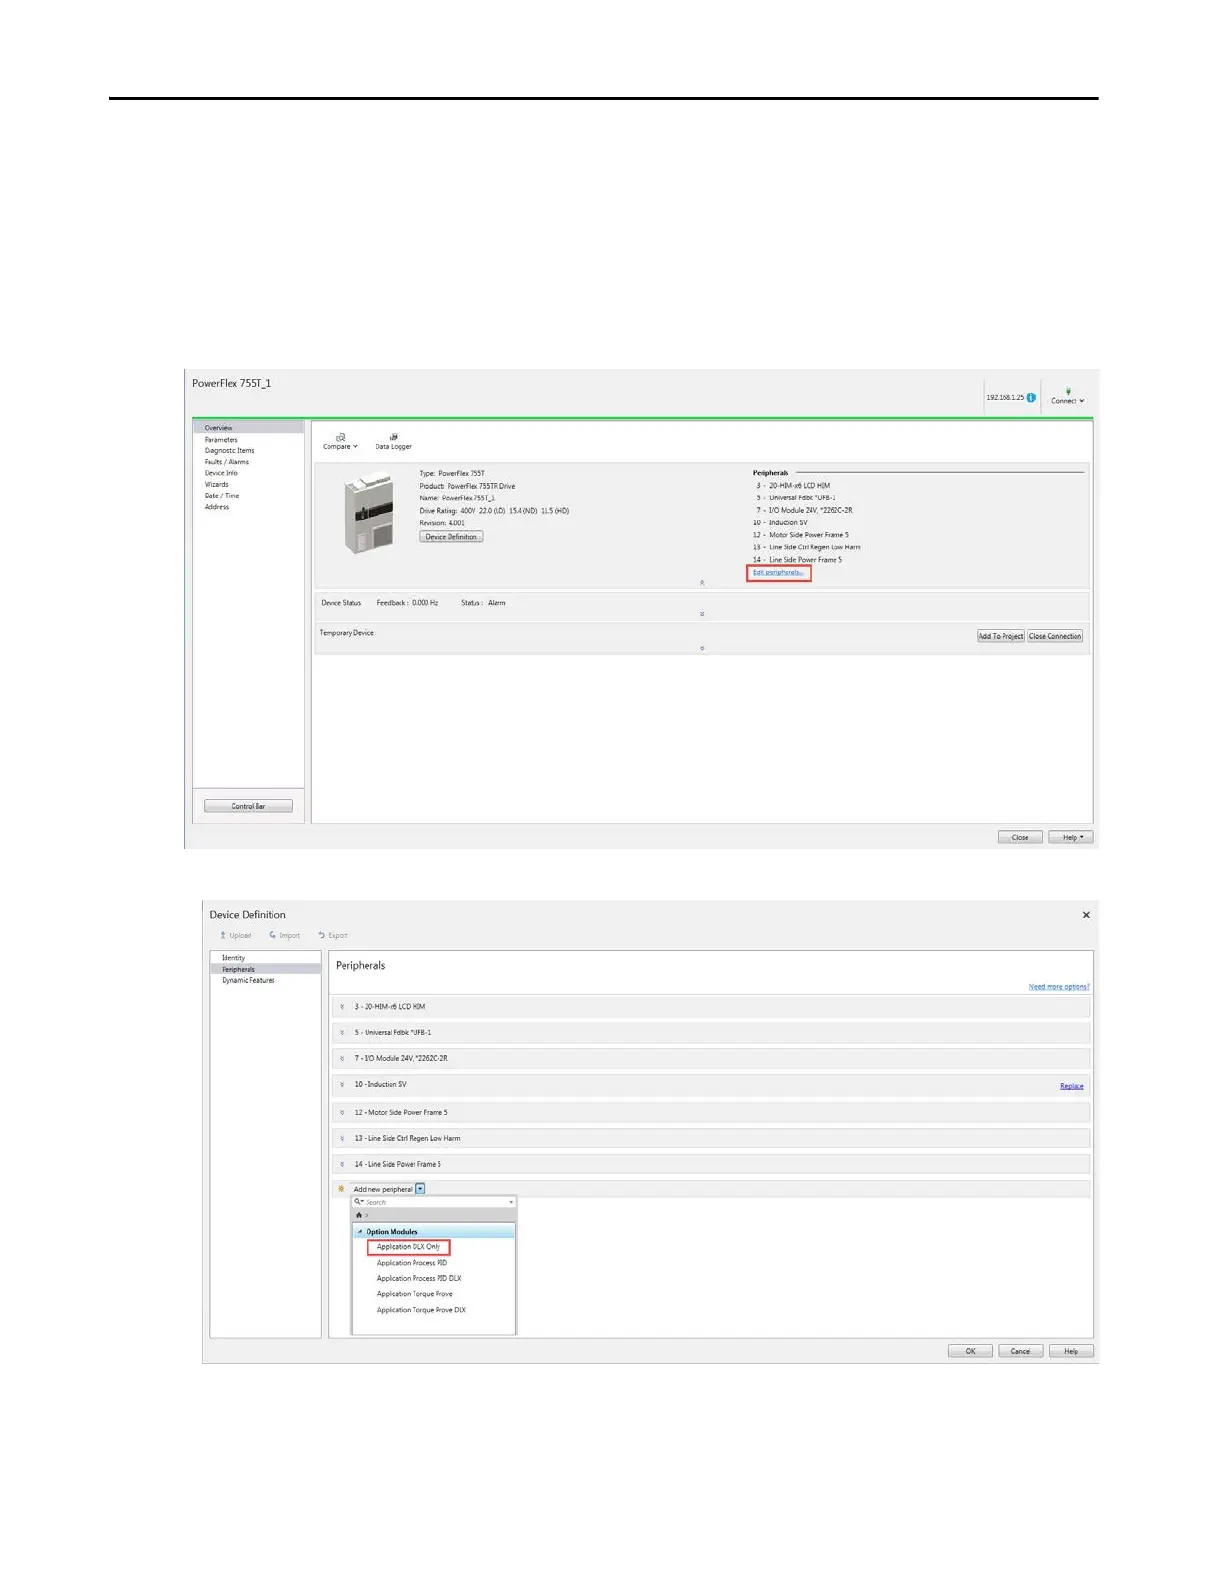Click the 'Status: Alarm' device status text
The width and height of the screenshot is (1224, 1584).
pyautogui.click(x=483, y=603)
